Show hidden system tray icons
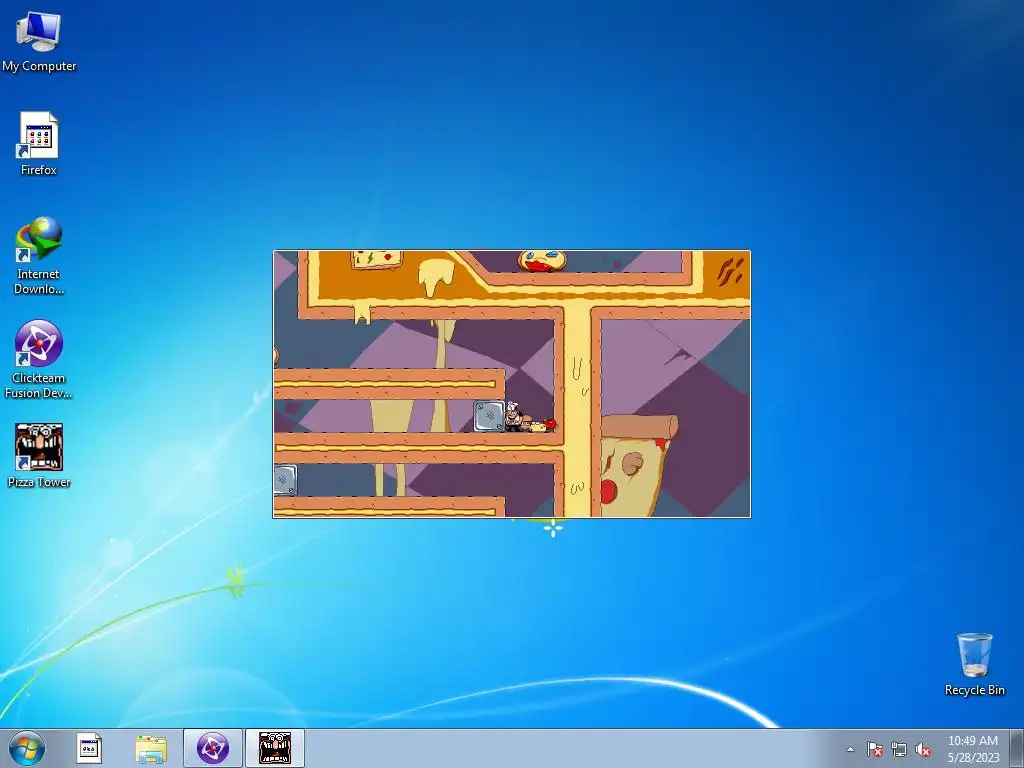Viewport: 1024px width, 768px height. coord(850,749)
